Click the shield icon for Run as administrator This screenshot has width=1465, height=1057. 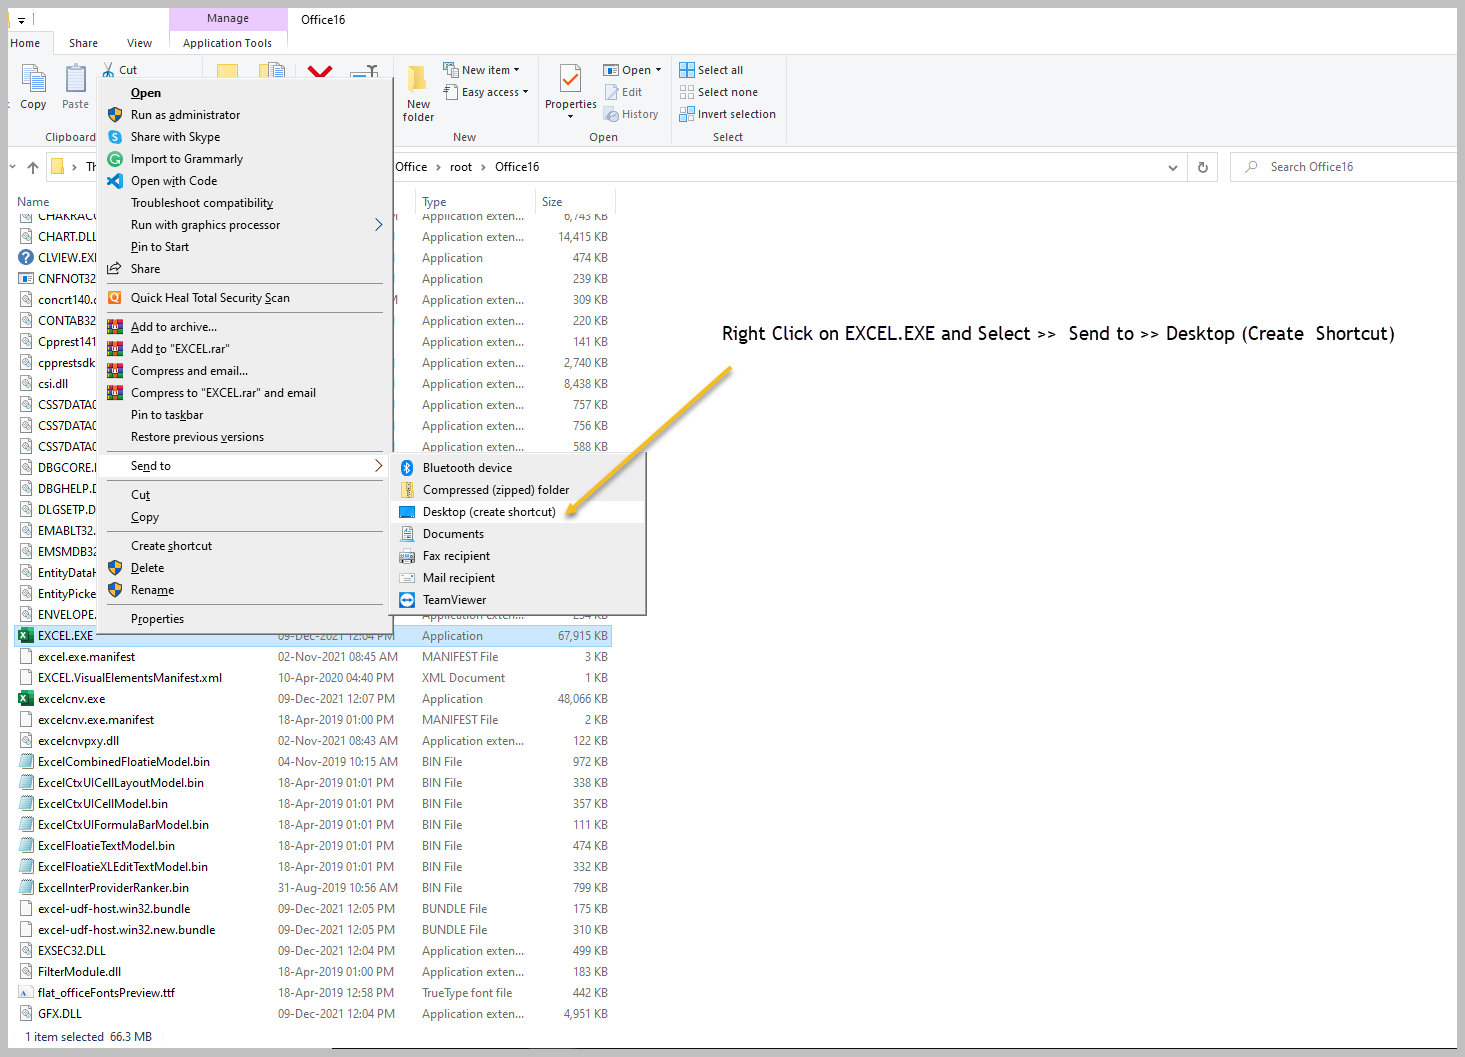click(x=115, y=115)
